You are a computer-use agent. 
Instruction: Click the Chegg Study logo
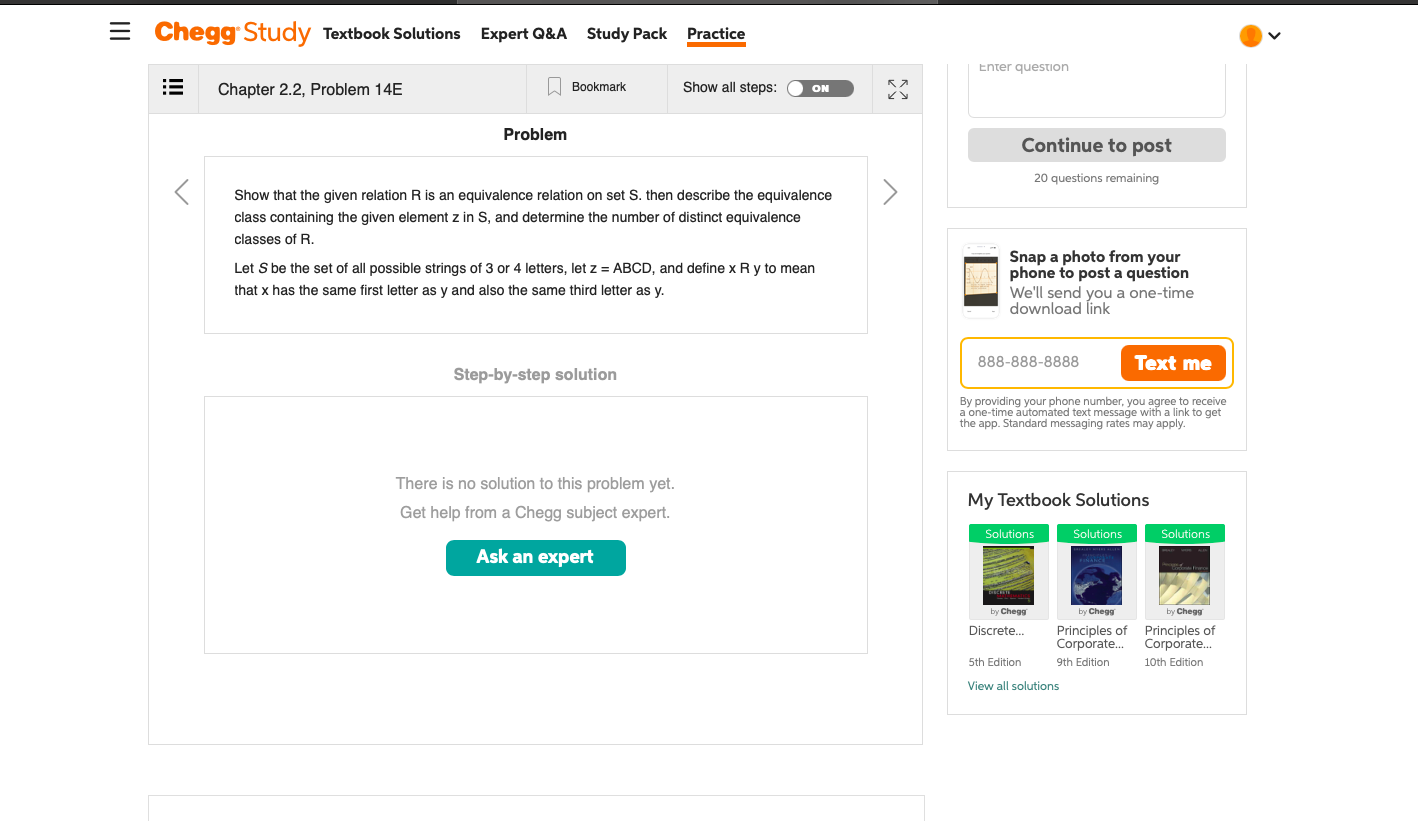232,33
